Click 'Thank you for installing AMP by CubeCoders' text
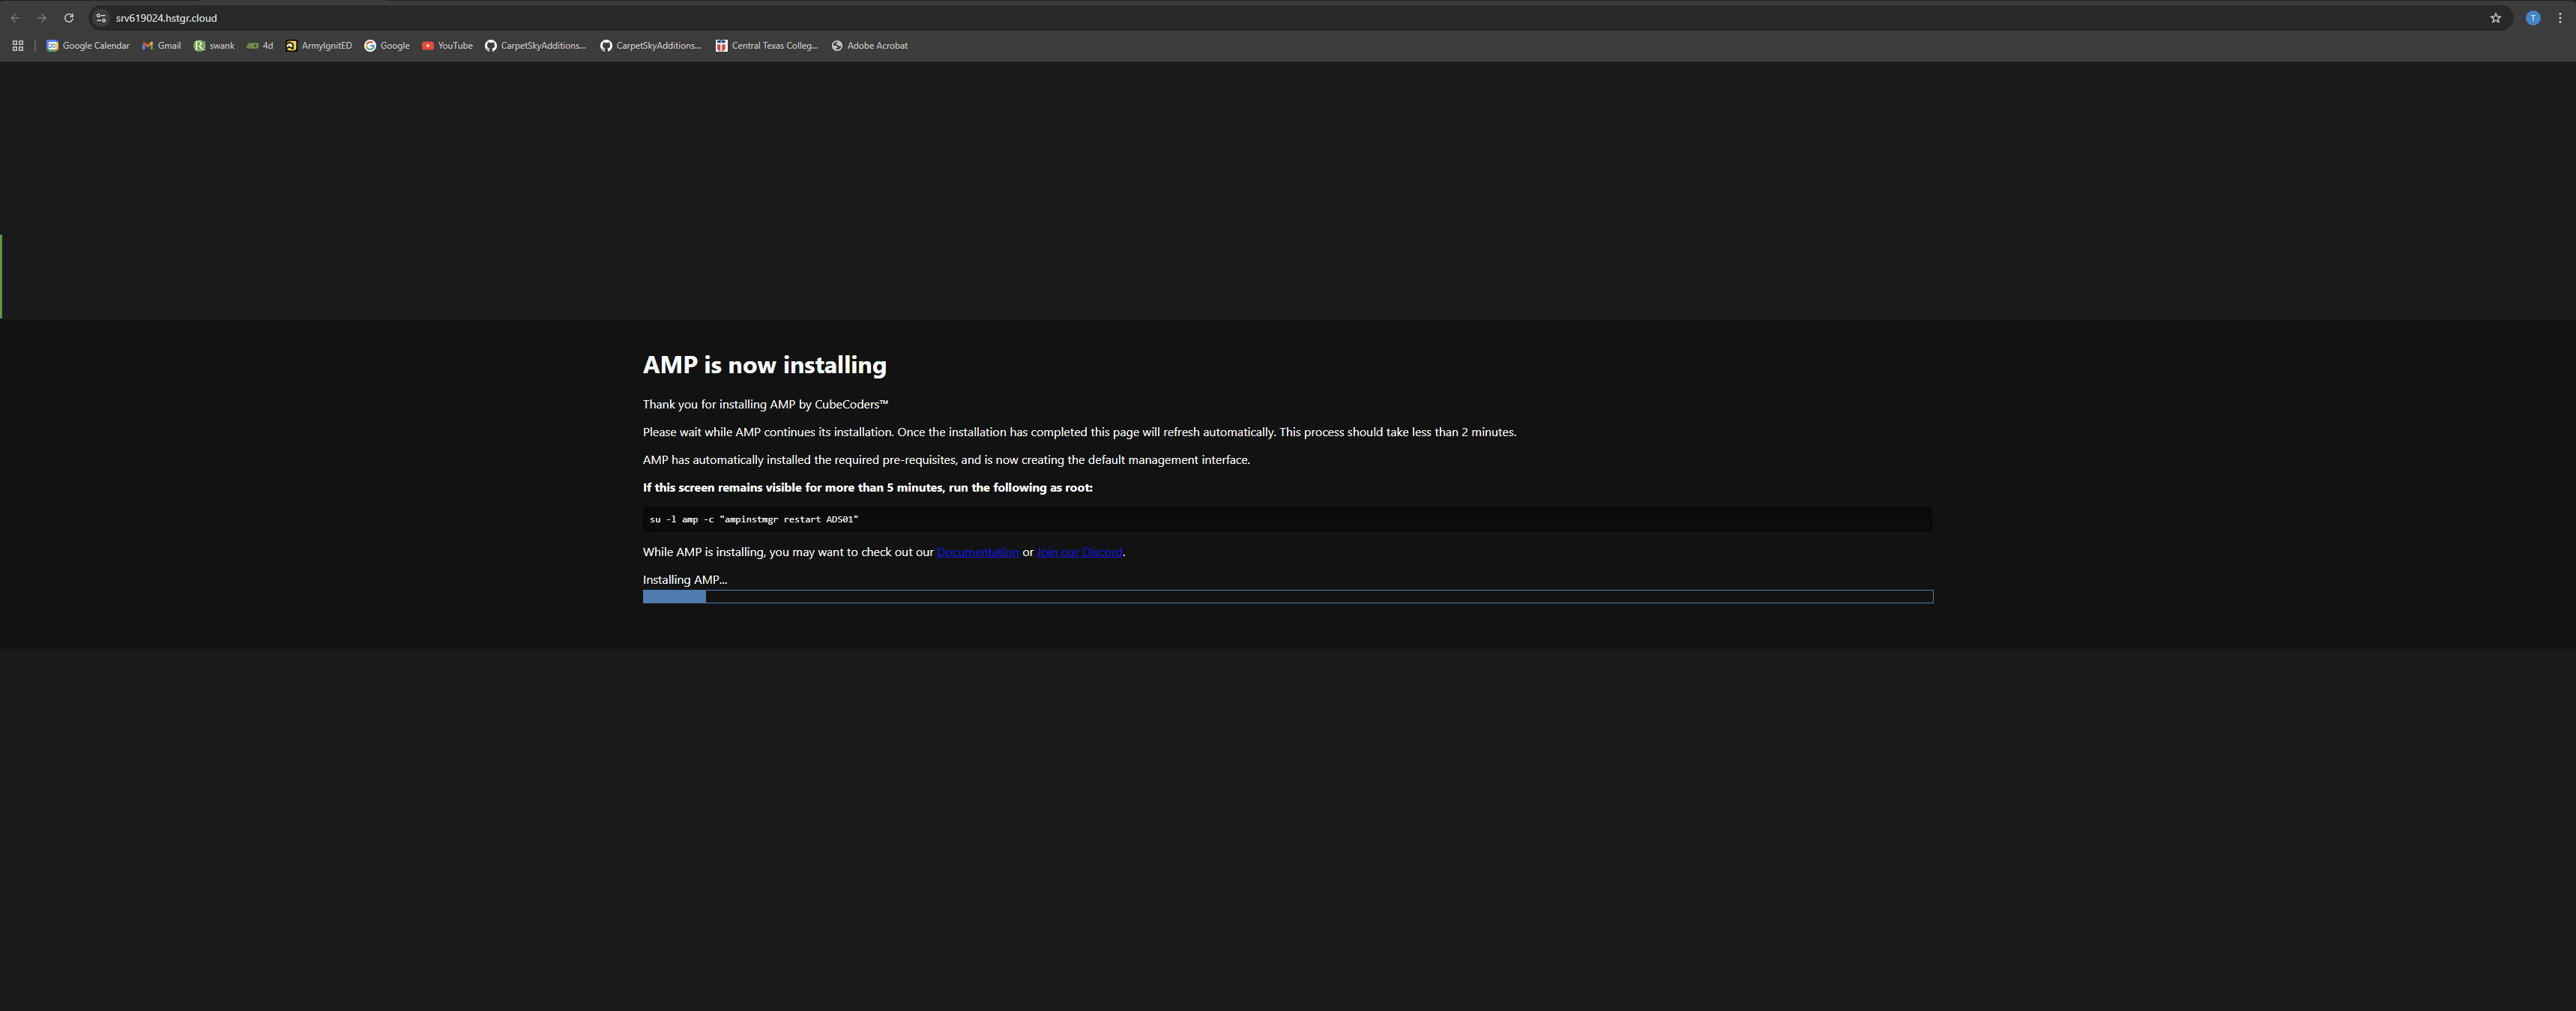 766,405
